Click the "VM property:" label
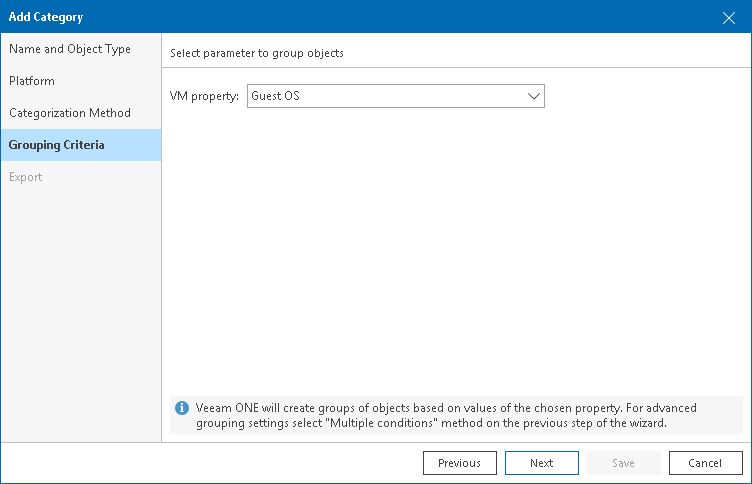The image size is (752, 484). coord(205,96)
